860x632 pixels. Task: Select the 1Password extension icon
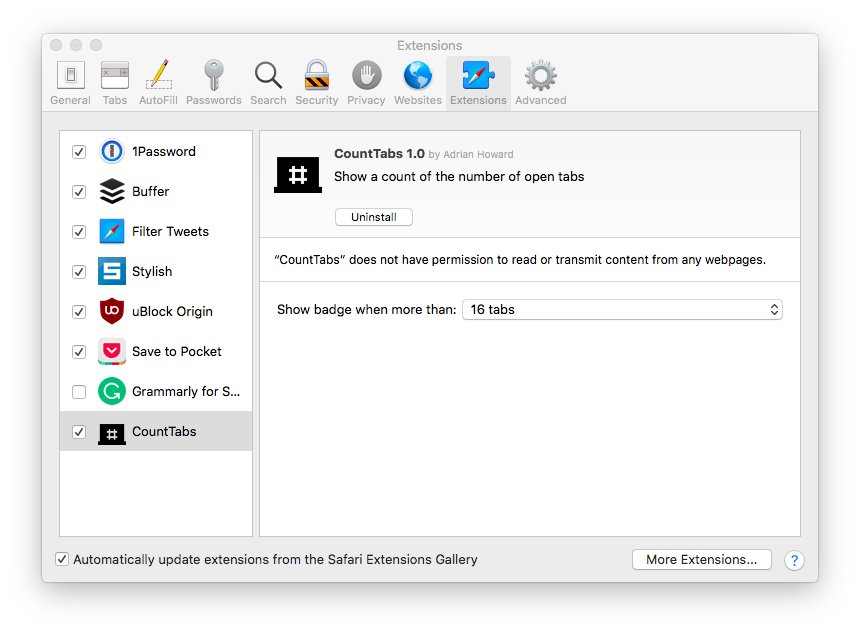(112, 151)
